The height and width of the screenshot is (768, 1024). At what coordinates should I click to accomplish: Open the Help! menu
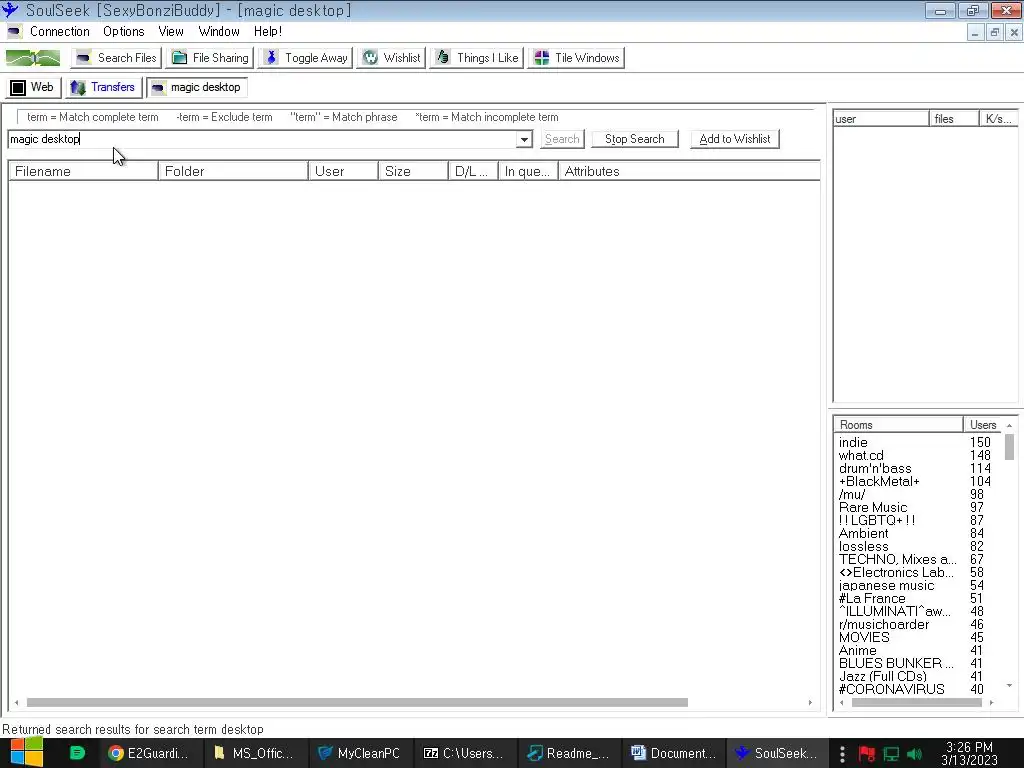[x=268, y=31]
